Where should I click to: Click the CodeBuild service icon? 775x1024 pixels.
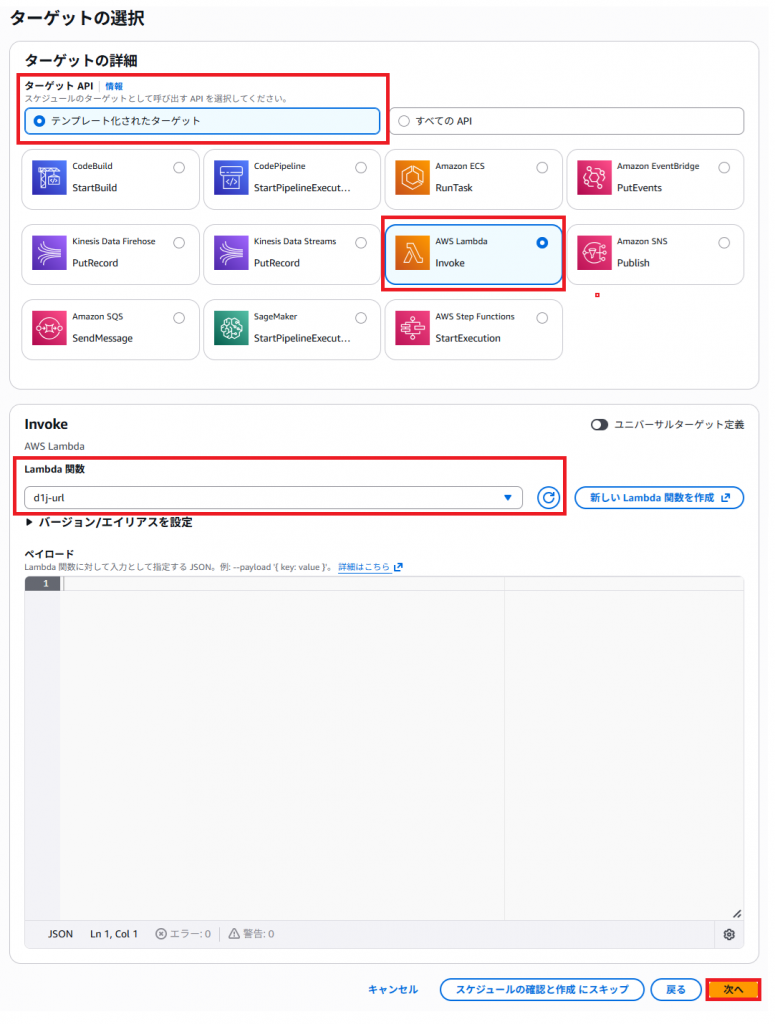(49, 178)
